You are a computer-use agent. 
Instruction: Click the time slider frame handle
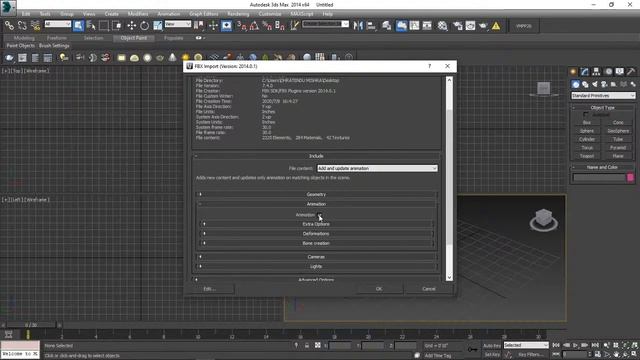click(x=31, y=325)
